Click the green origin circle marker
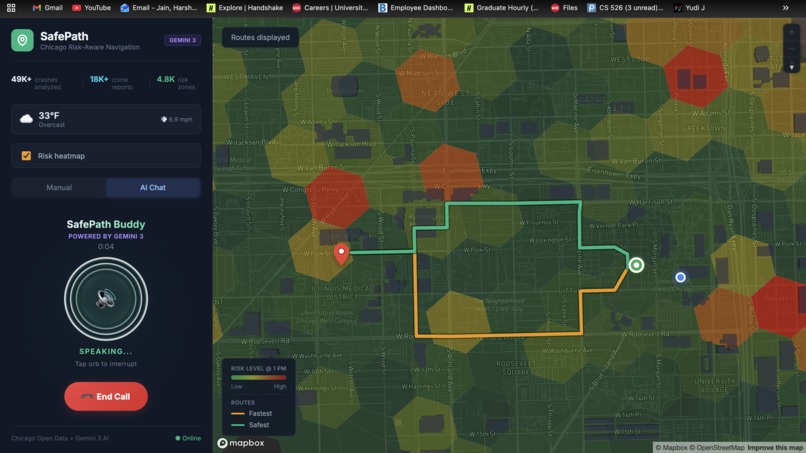Viewport: 806px width, 453px height. click(x=636, y=265)
